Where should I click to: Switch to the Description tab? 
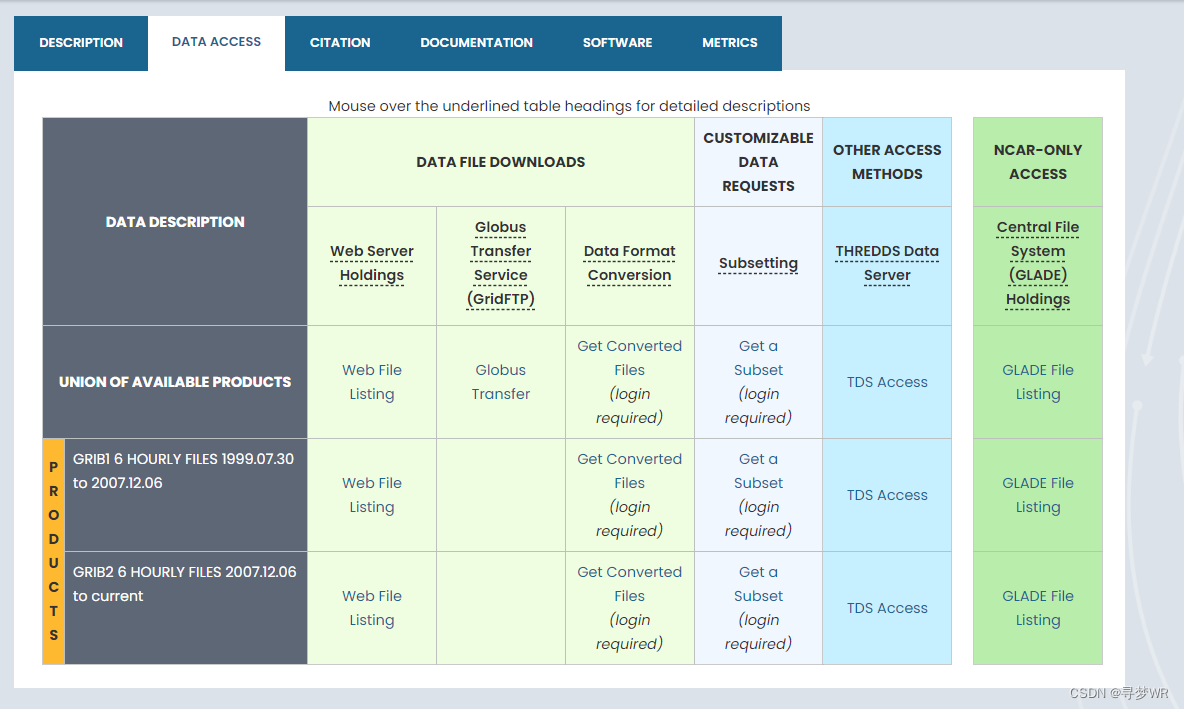coord(81,43)
